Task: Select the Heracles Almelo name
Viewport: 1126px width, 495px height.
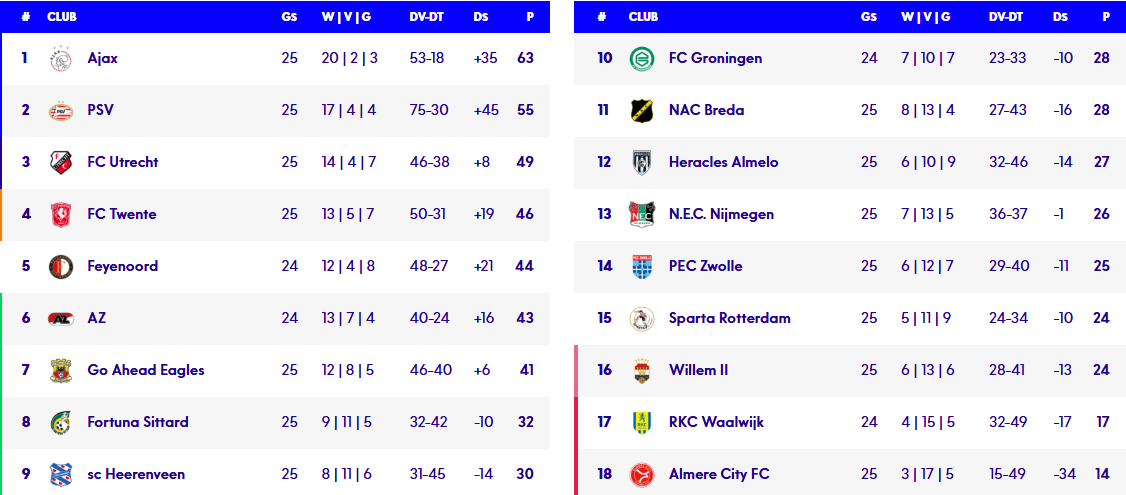Action: tap(723, 162)
